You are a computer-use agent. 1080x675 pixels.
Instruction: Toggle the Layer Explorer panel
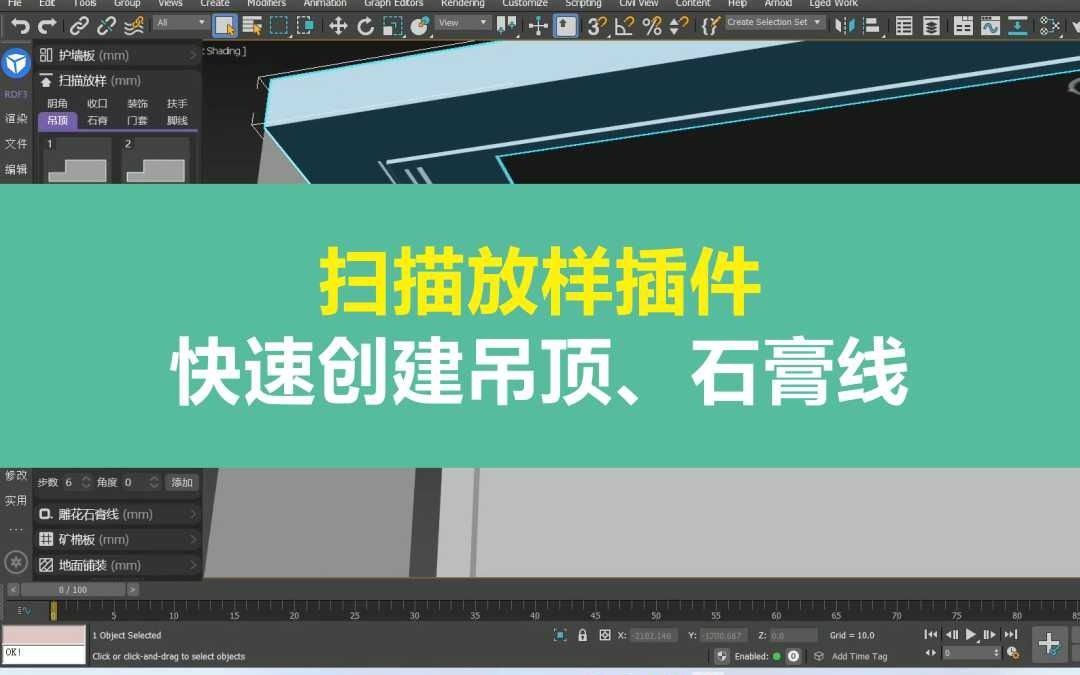click(931, 26)
